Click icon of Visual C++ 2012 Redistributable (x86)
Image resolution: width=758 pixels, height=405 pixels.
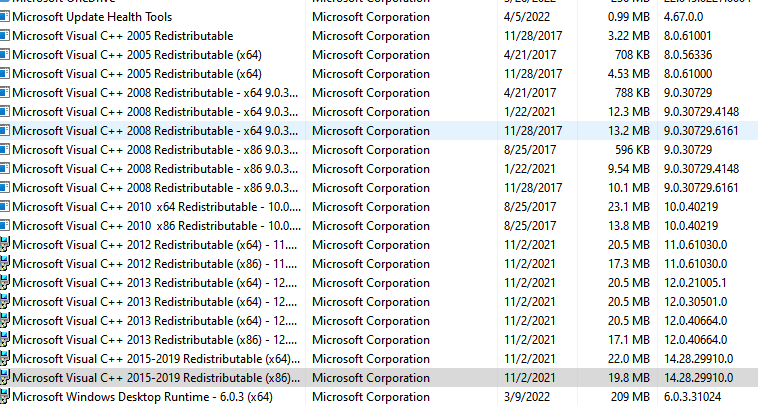4,264
